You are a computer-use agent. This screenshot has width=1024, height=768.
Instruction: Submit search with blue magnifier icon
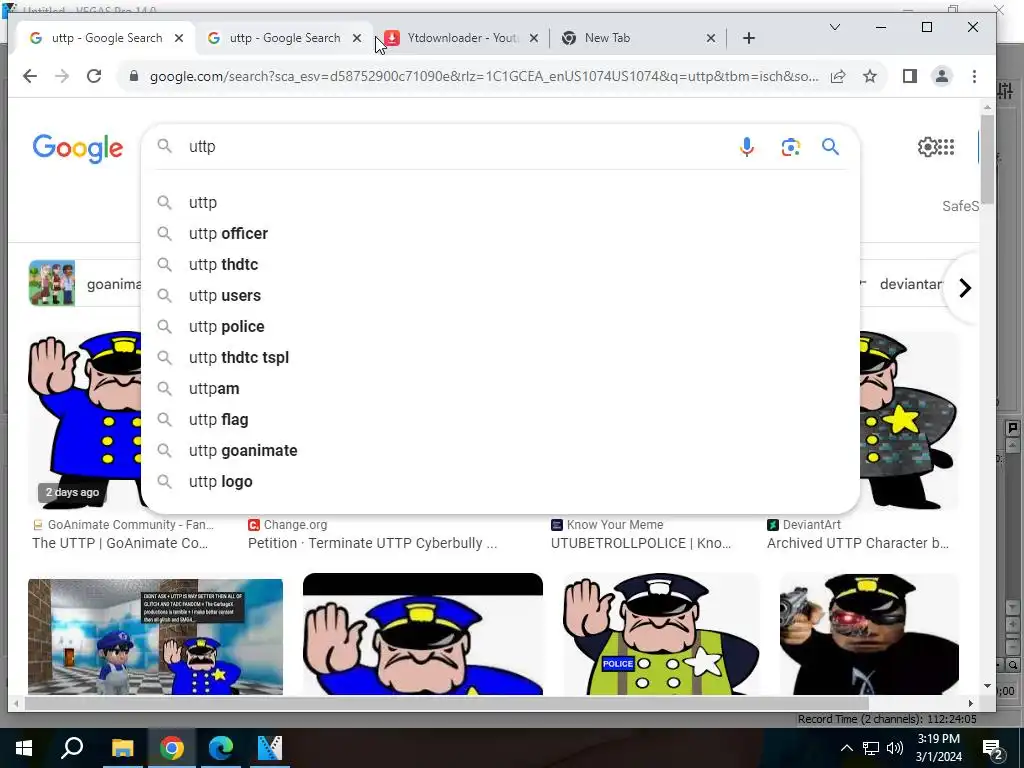point(830,147)
